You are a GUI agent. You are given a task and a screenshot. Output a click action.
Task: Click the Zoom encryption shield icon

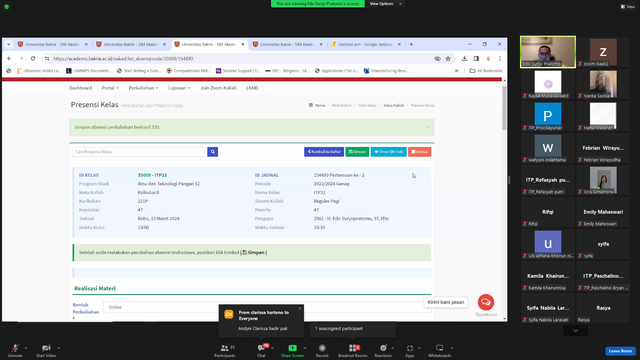(7, 7)
